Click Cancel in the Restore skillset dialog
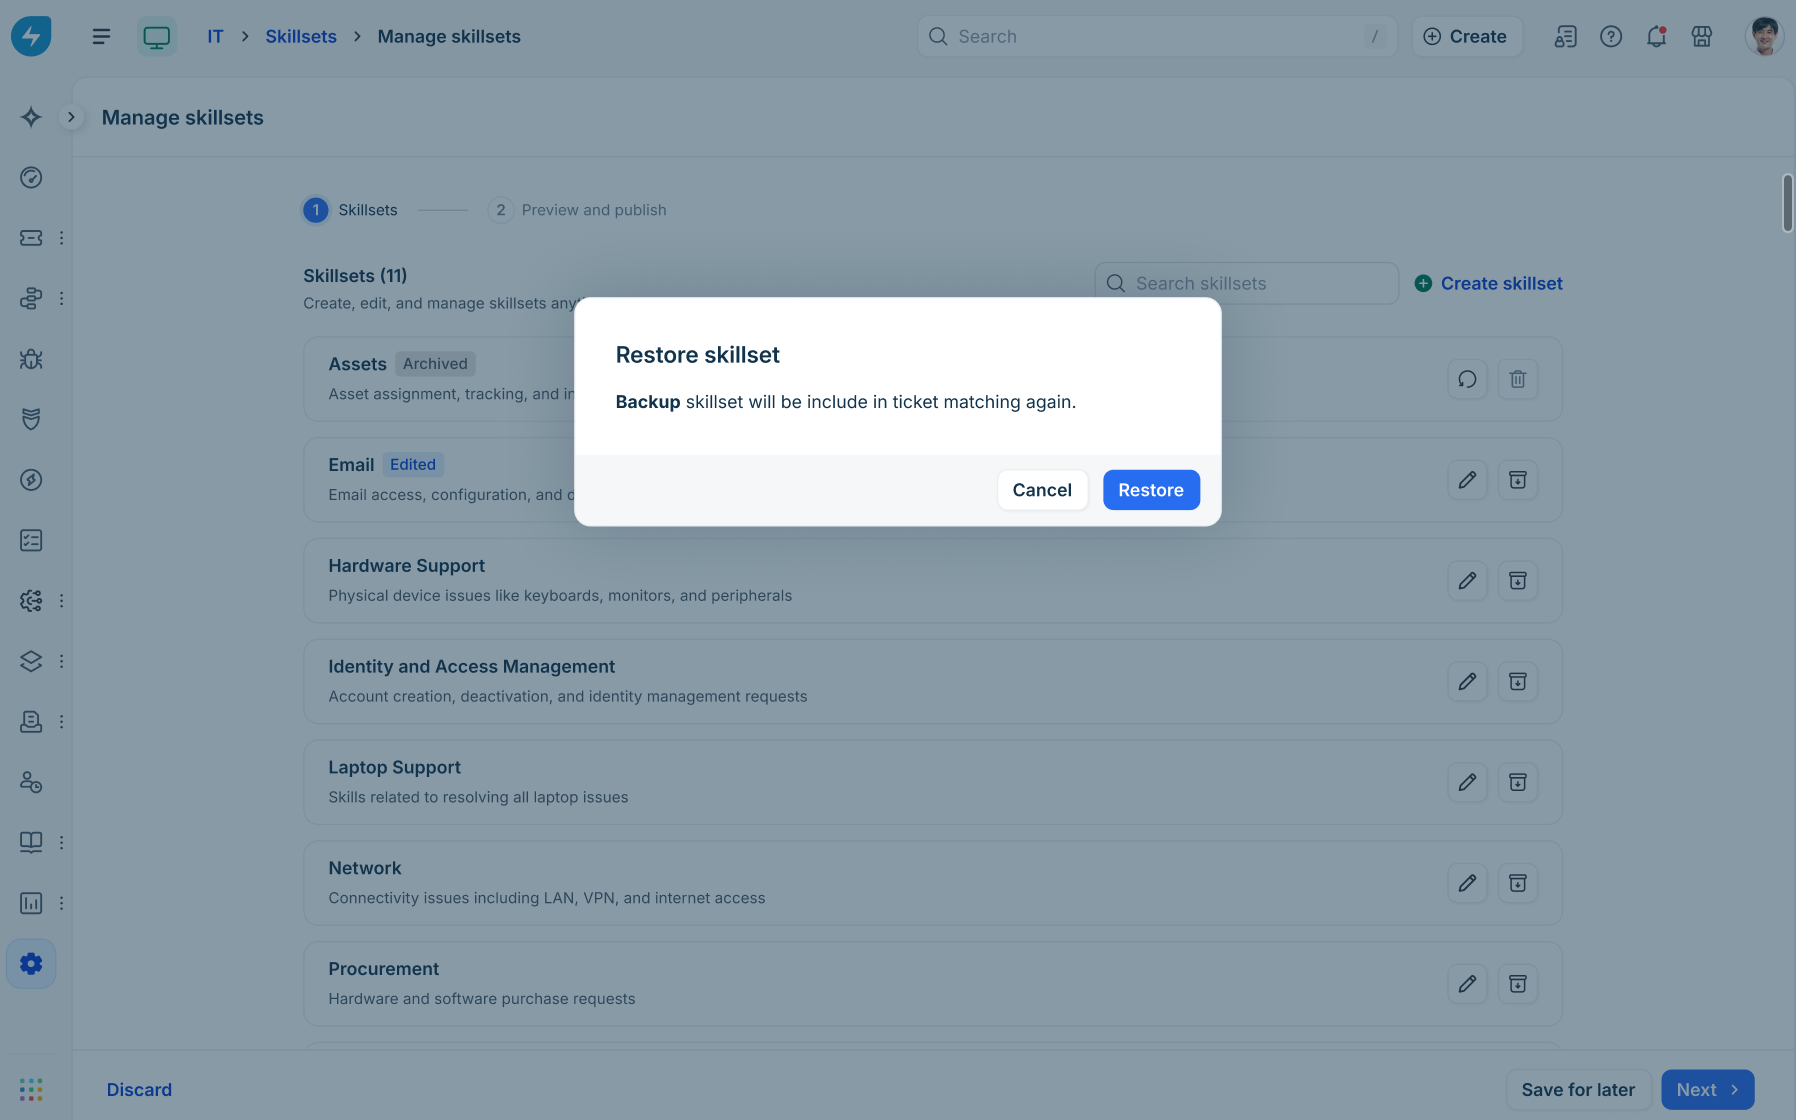The width and height of the screenshot is (1796, 1120). pos(1042,490)
